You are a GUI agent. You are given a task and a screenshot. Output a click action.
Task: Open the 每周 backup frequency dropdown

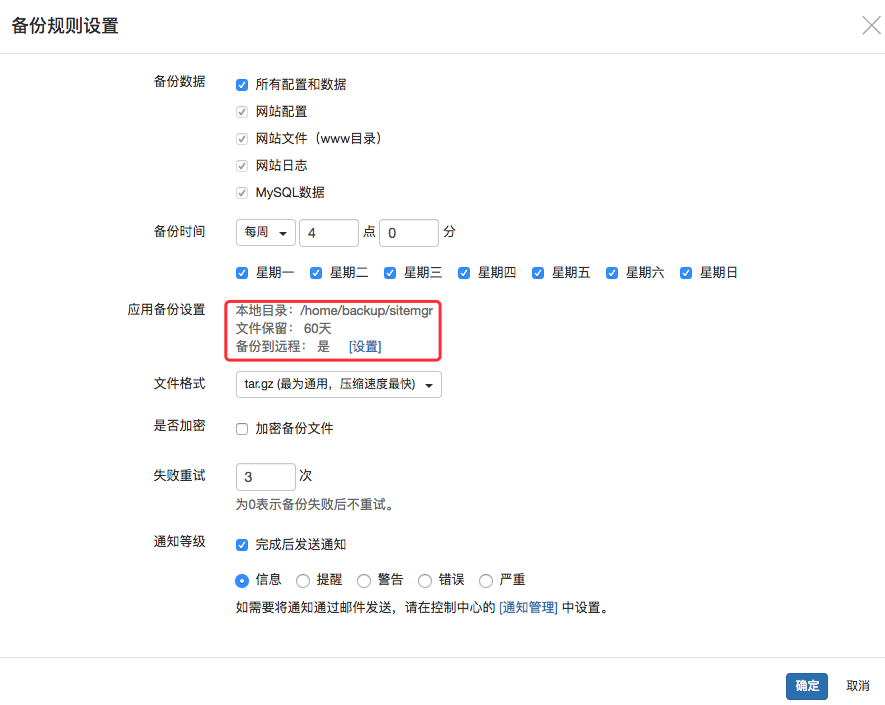tap(266, 233)
